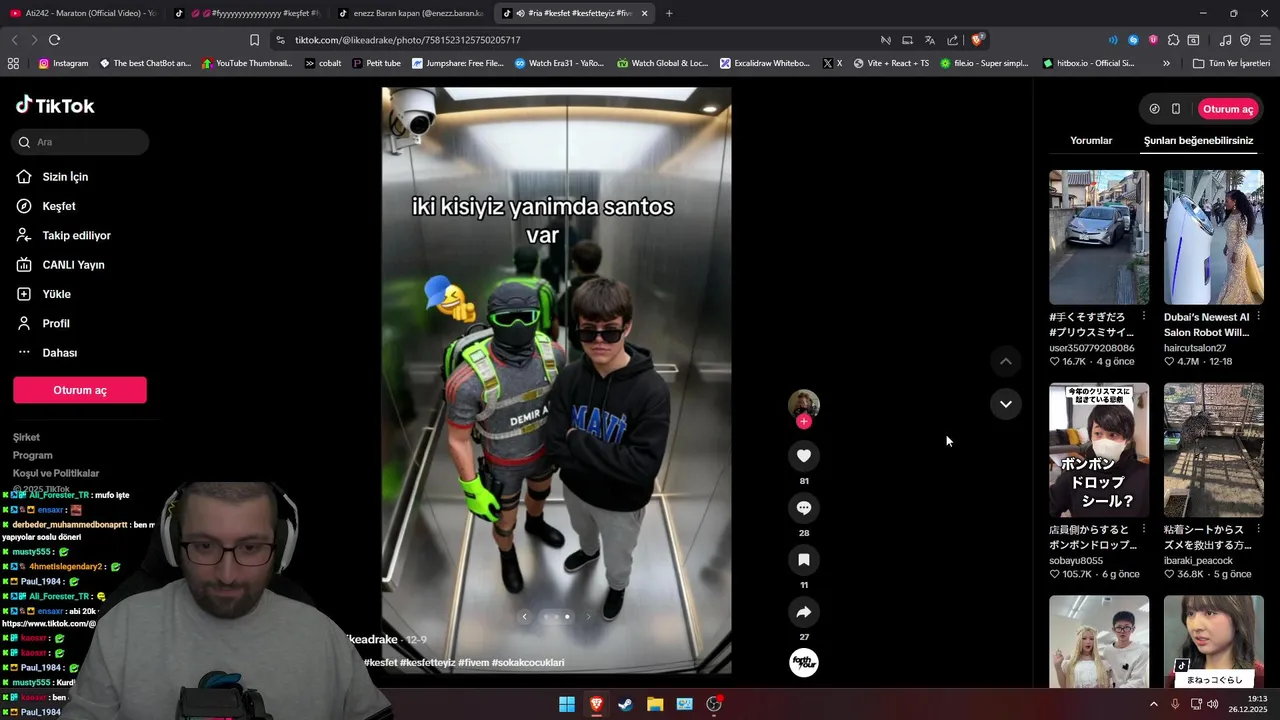Click the music note playlist icon
The width and height of the screenshot is (1280, 720).
[x=1225, y=40]
